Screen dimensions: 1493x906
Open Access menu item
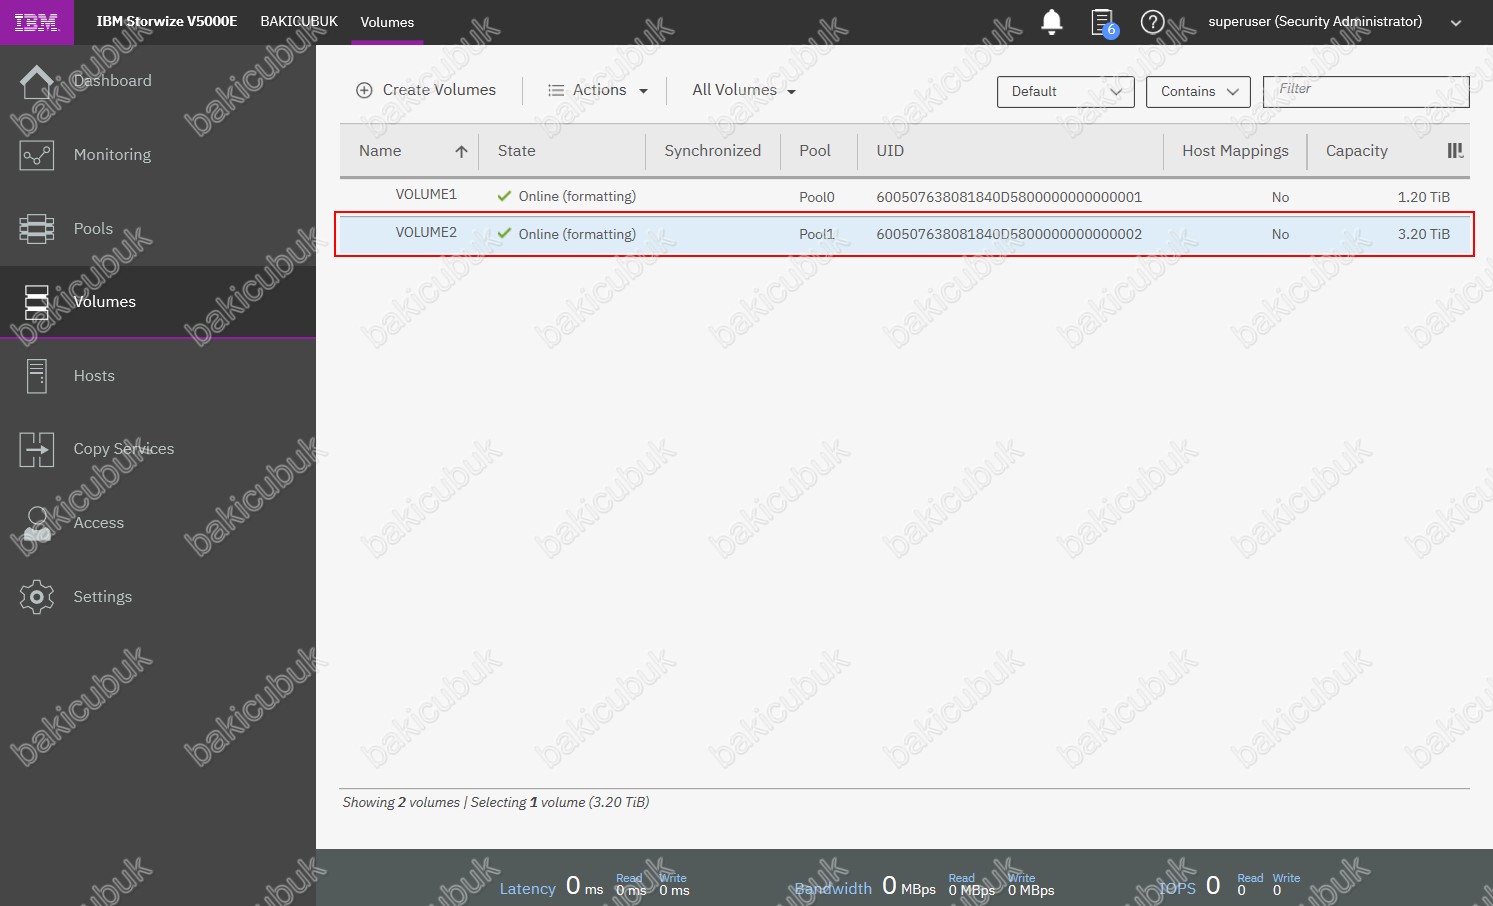click(99, 523)
